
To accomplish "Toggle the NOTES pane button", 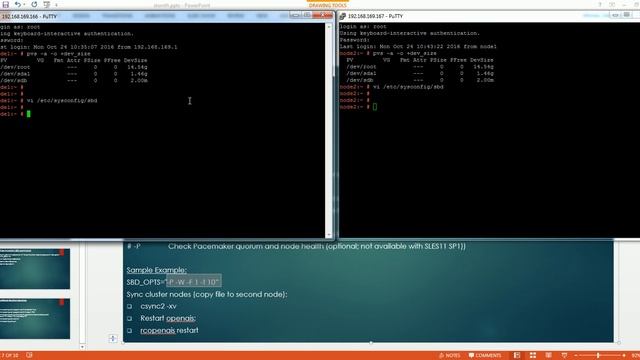I will click(449, 356).
